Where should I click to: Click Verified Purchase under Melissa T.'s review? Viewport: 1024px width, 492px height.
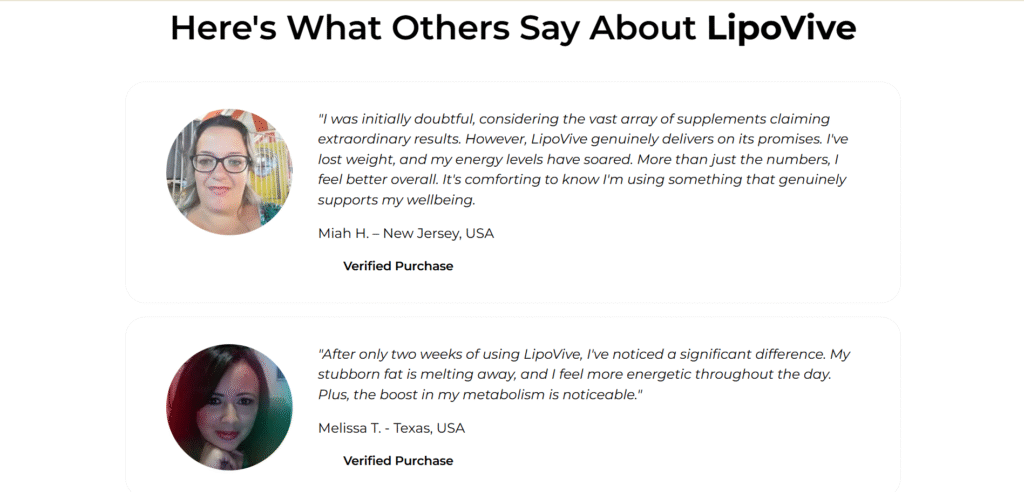tap(398, 461)
